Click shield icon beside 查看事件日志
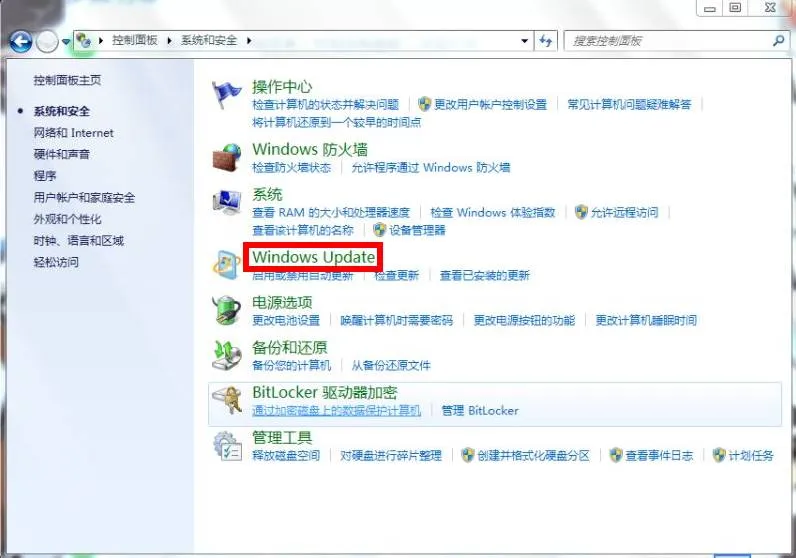 [x=616, y=455]
